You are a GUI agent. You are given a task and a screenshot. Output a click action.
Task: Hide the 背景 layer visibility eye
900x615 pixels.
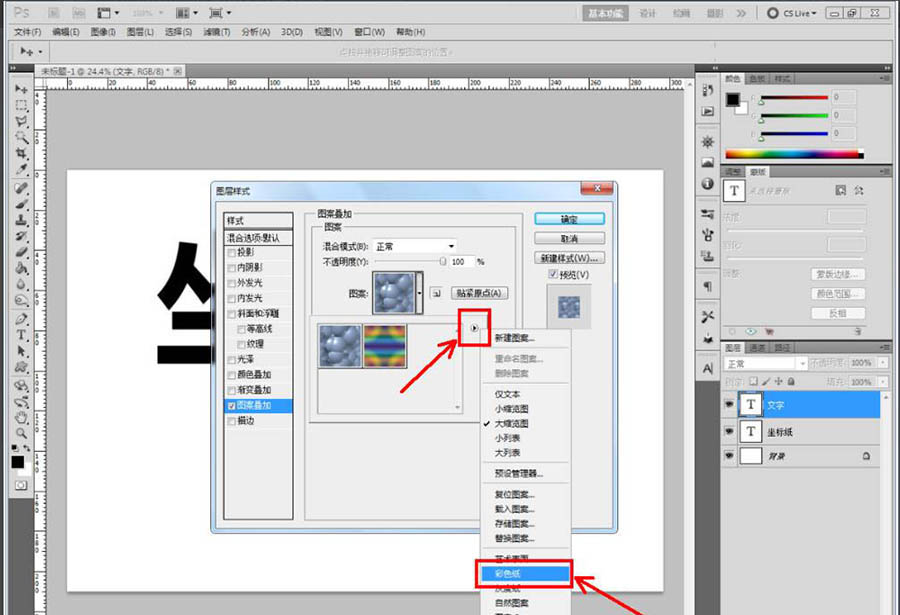click(730, 456)
